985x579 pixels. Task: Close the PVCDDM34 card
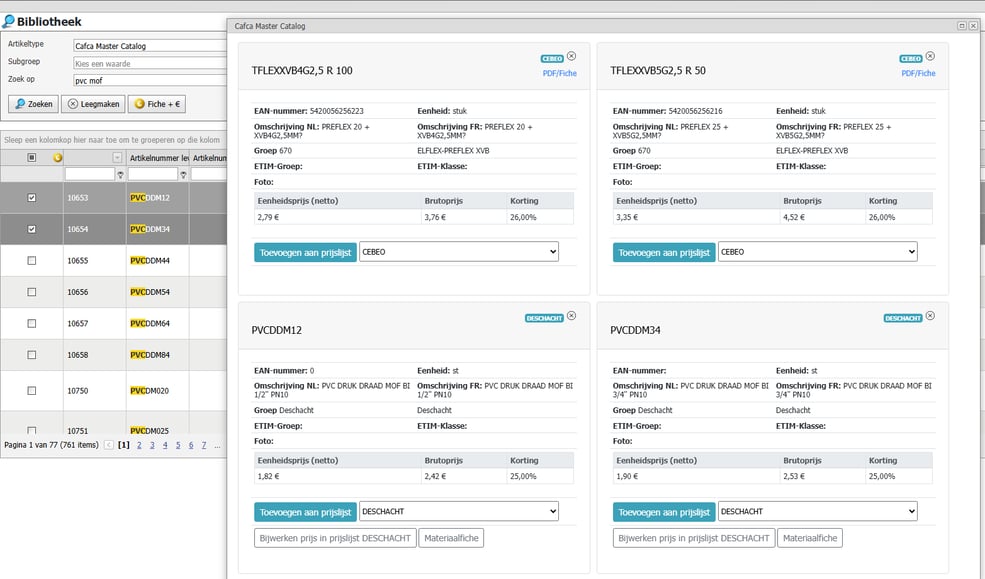[930, 315]
